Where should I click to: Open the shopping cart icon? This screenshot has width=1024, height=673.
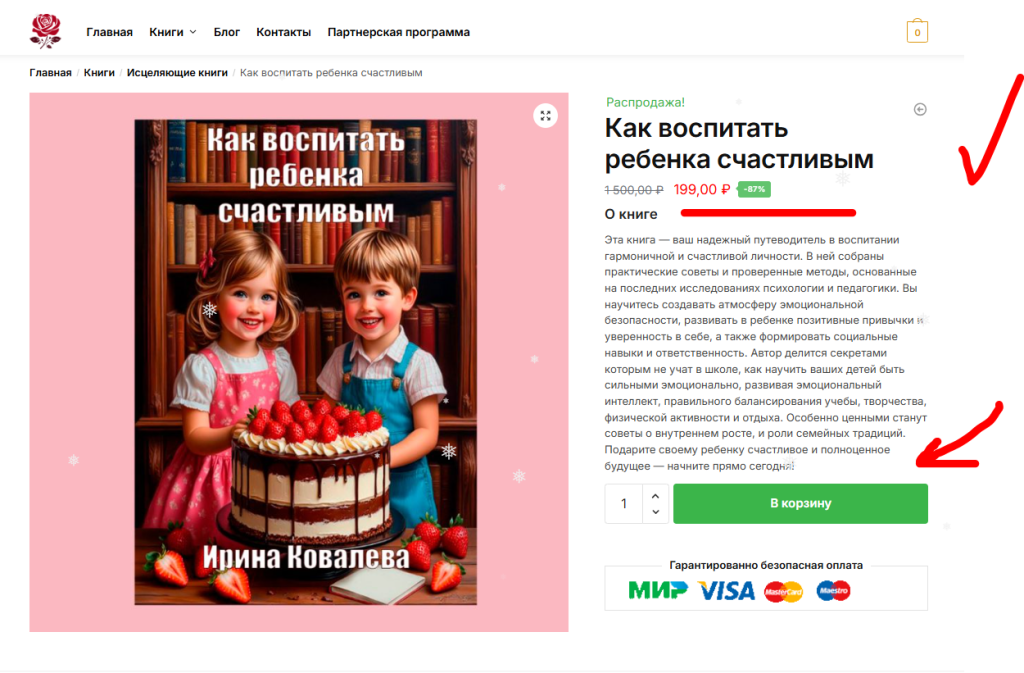(x=917, y=31)
